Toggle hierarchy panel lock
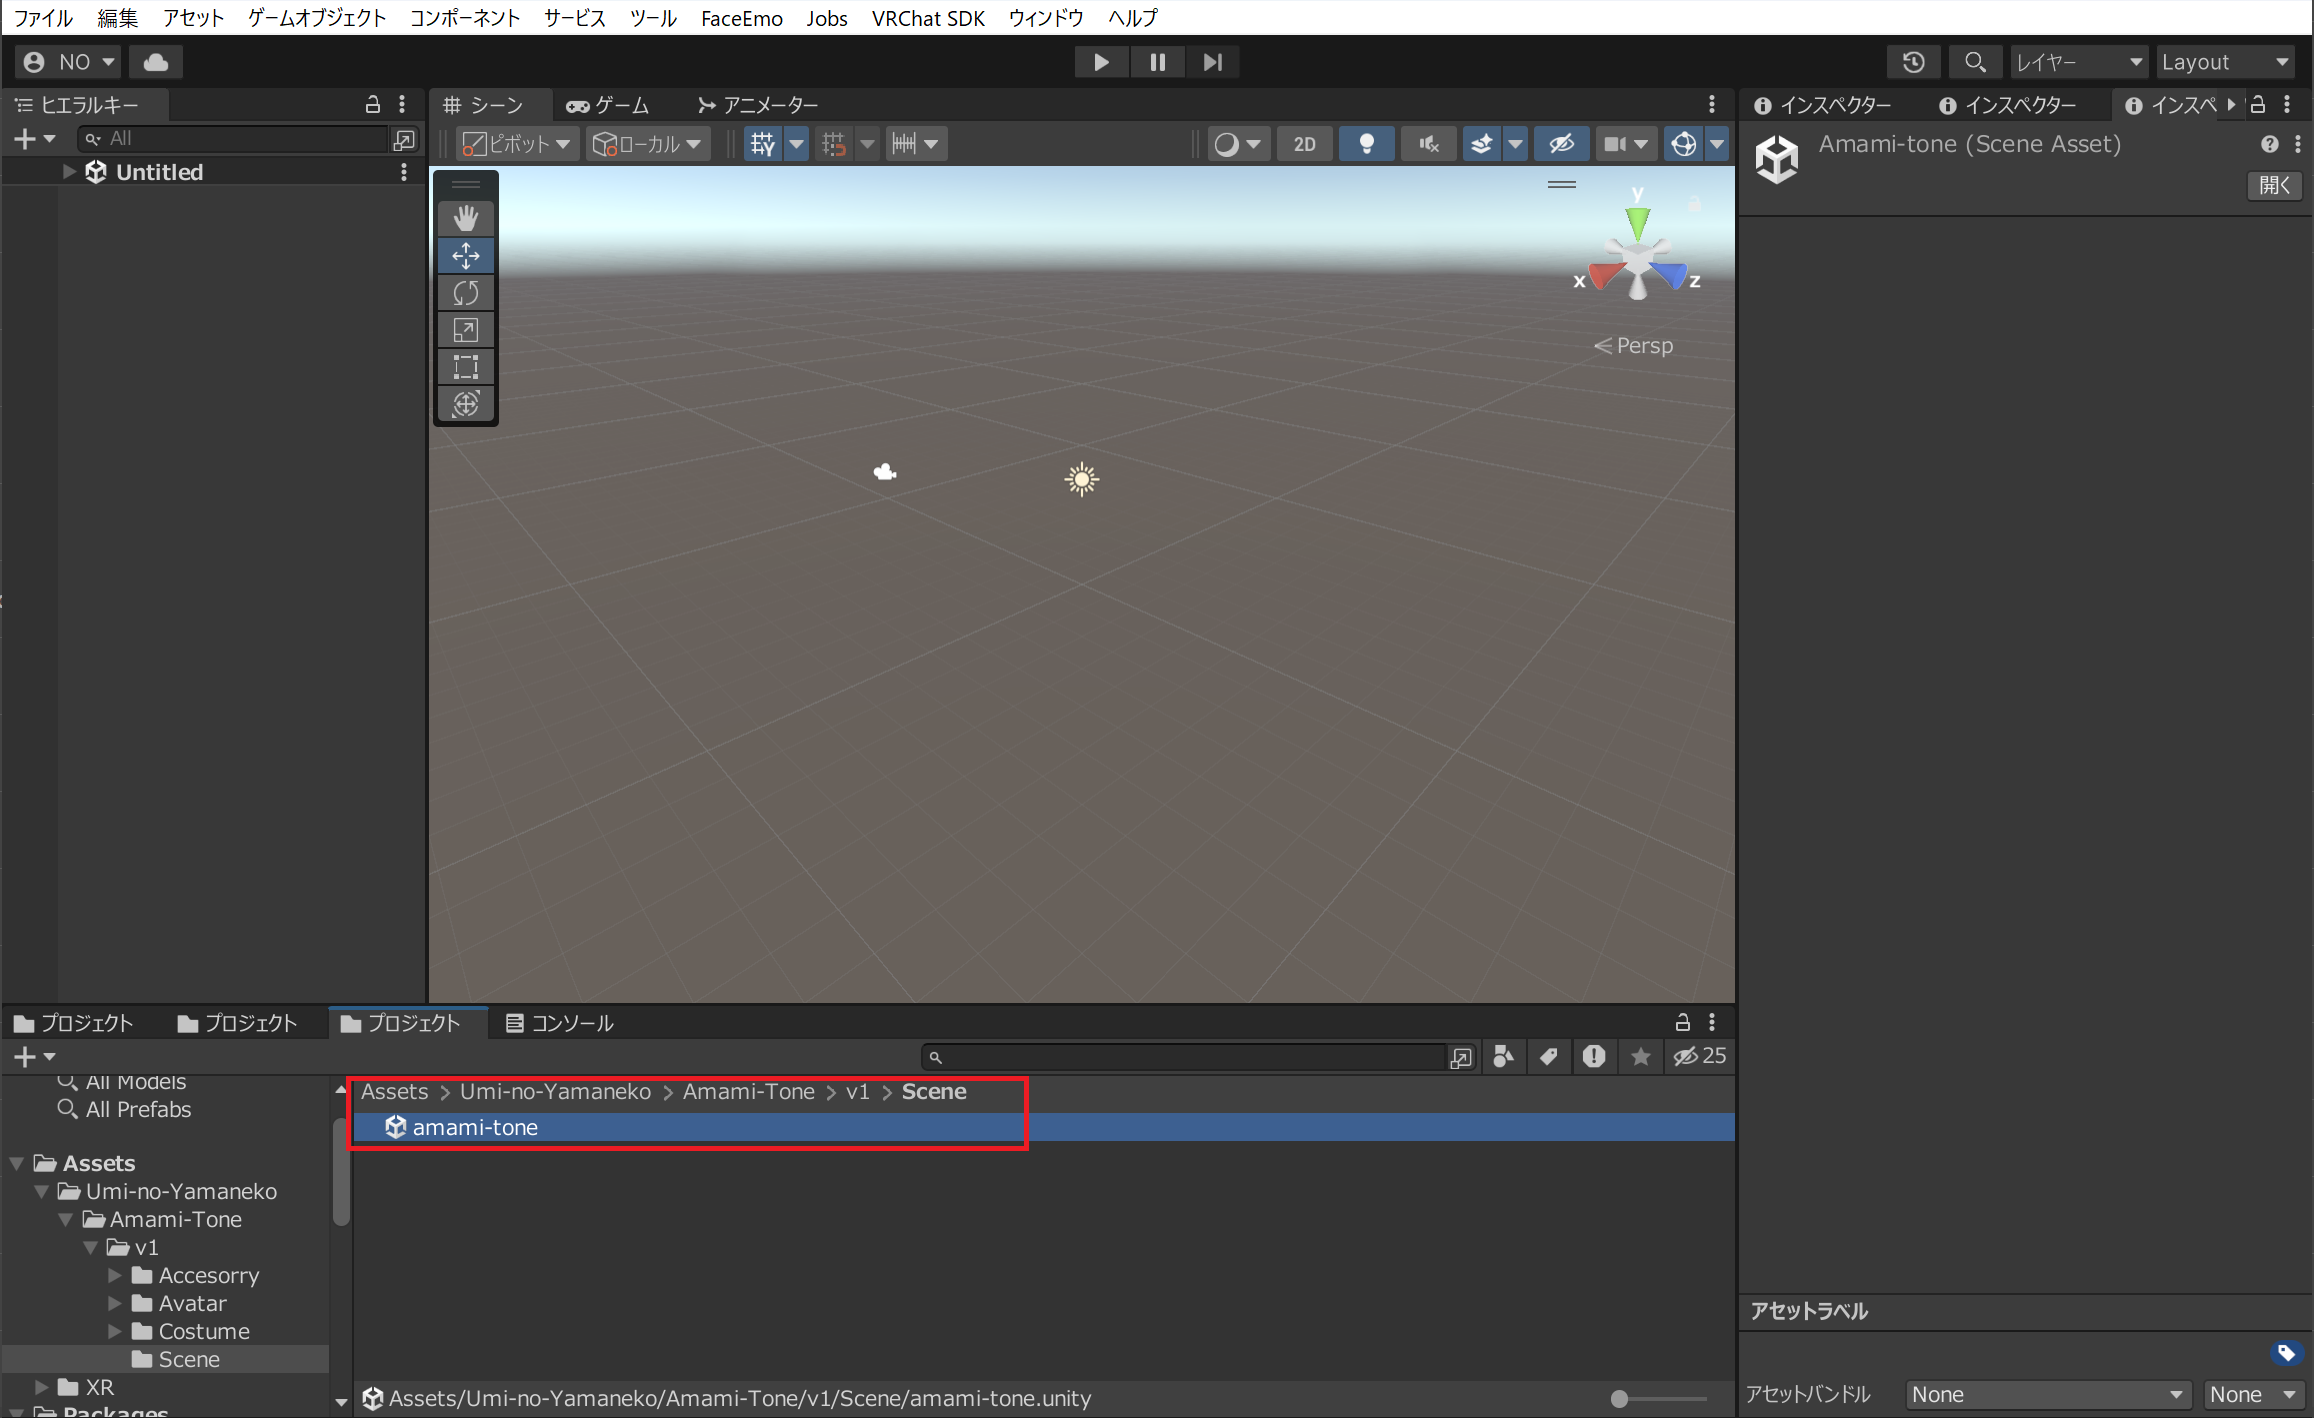 373,104
